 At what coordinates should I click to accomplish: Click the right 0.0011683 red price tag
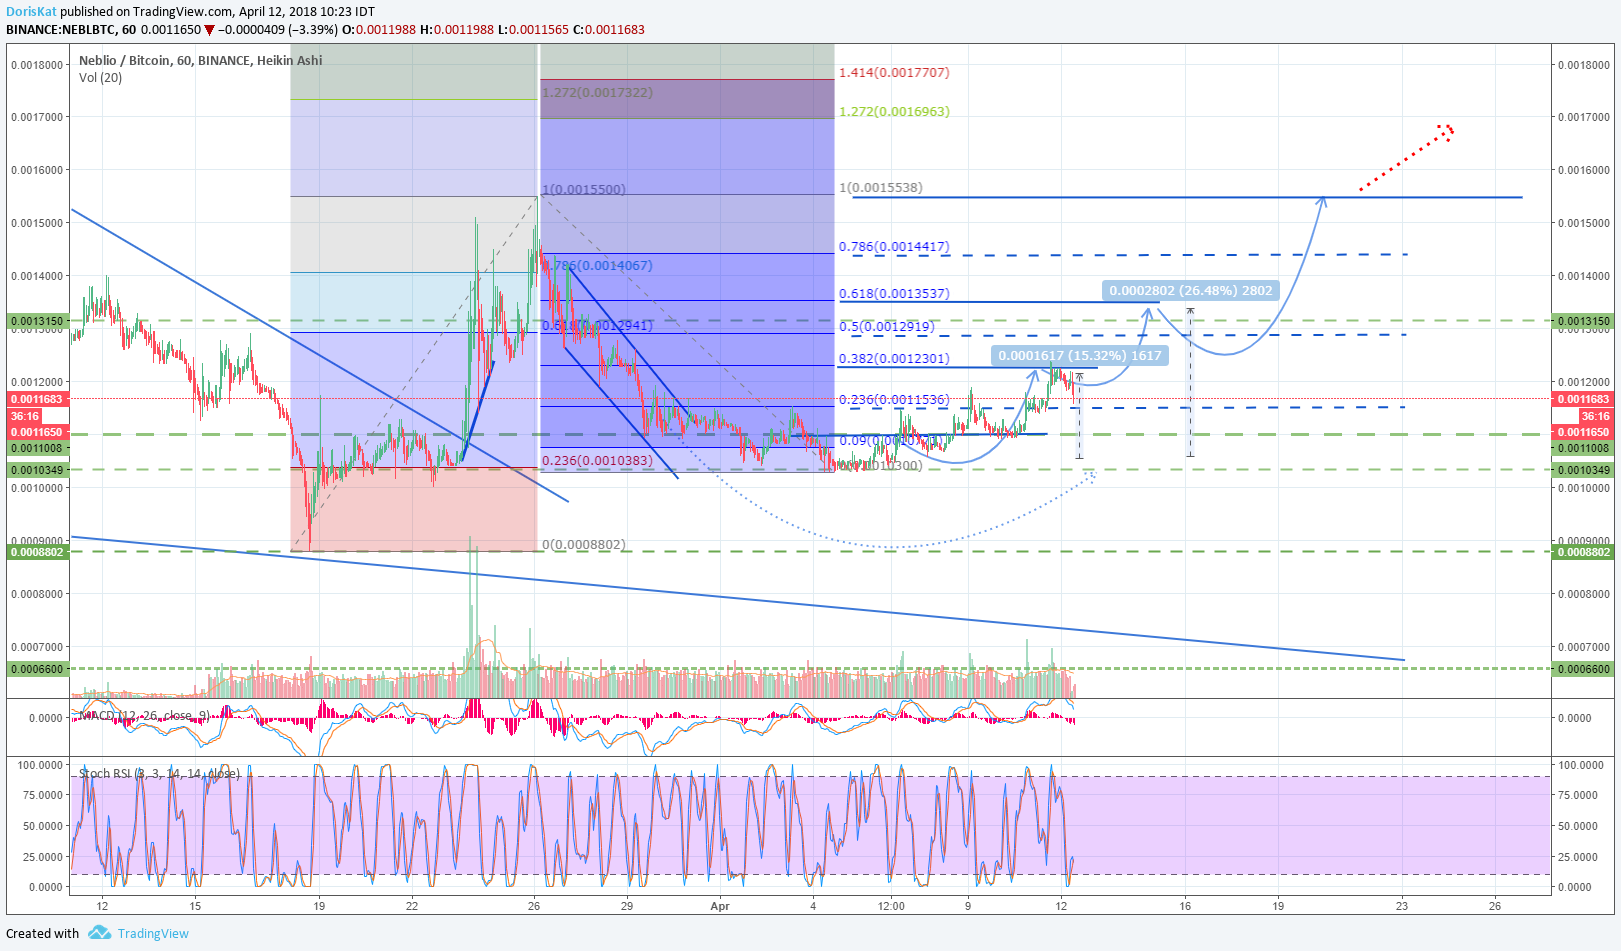(1583, 399)
